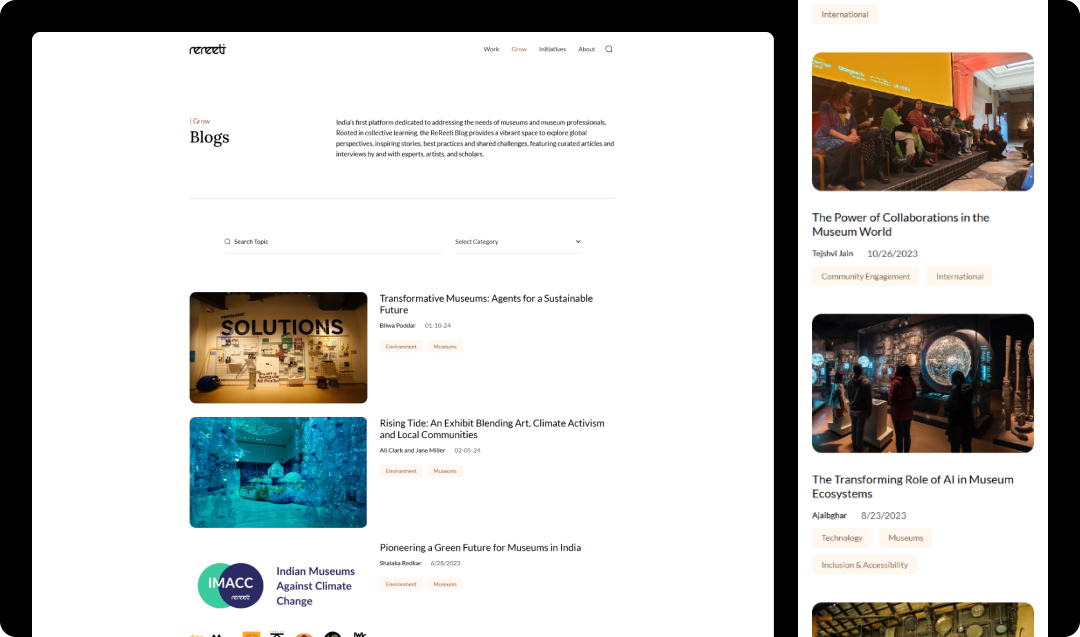1080x637 pixels.
Task: Click the date 10/26/2023
Action: tap(892, 253)
